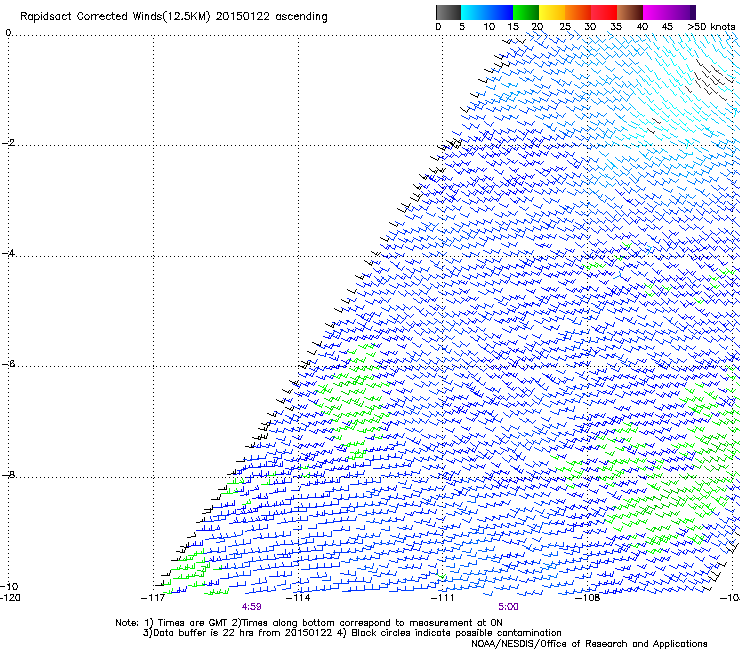Click the blue 10-15 knots color swatch
740x650 pixels.
500,12
